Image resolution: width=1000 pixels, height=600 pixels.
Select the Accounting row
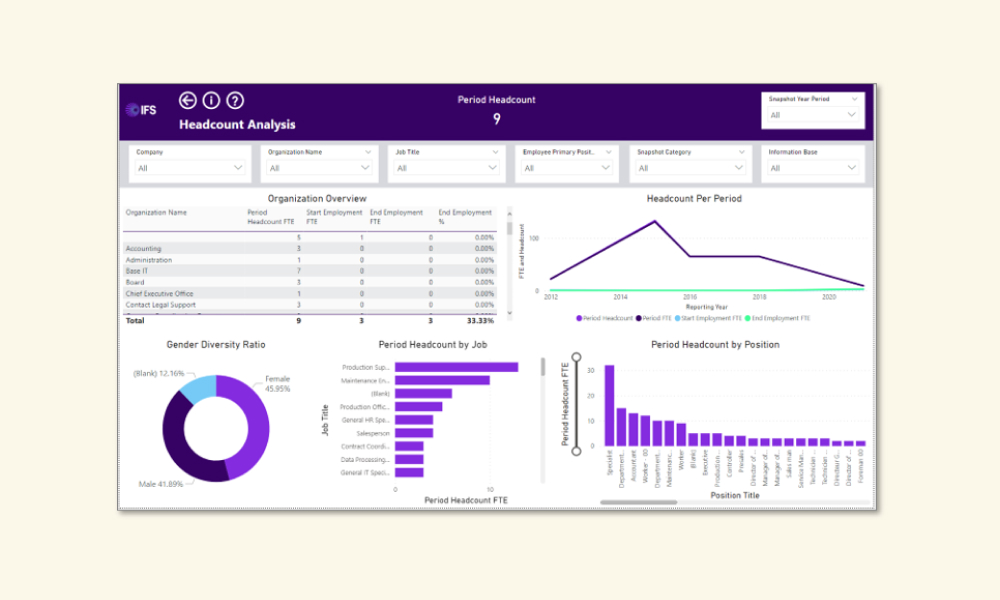click(309, 249)
